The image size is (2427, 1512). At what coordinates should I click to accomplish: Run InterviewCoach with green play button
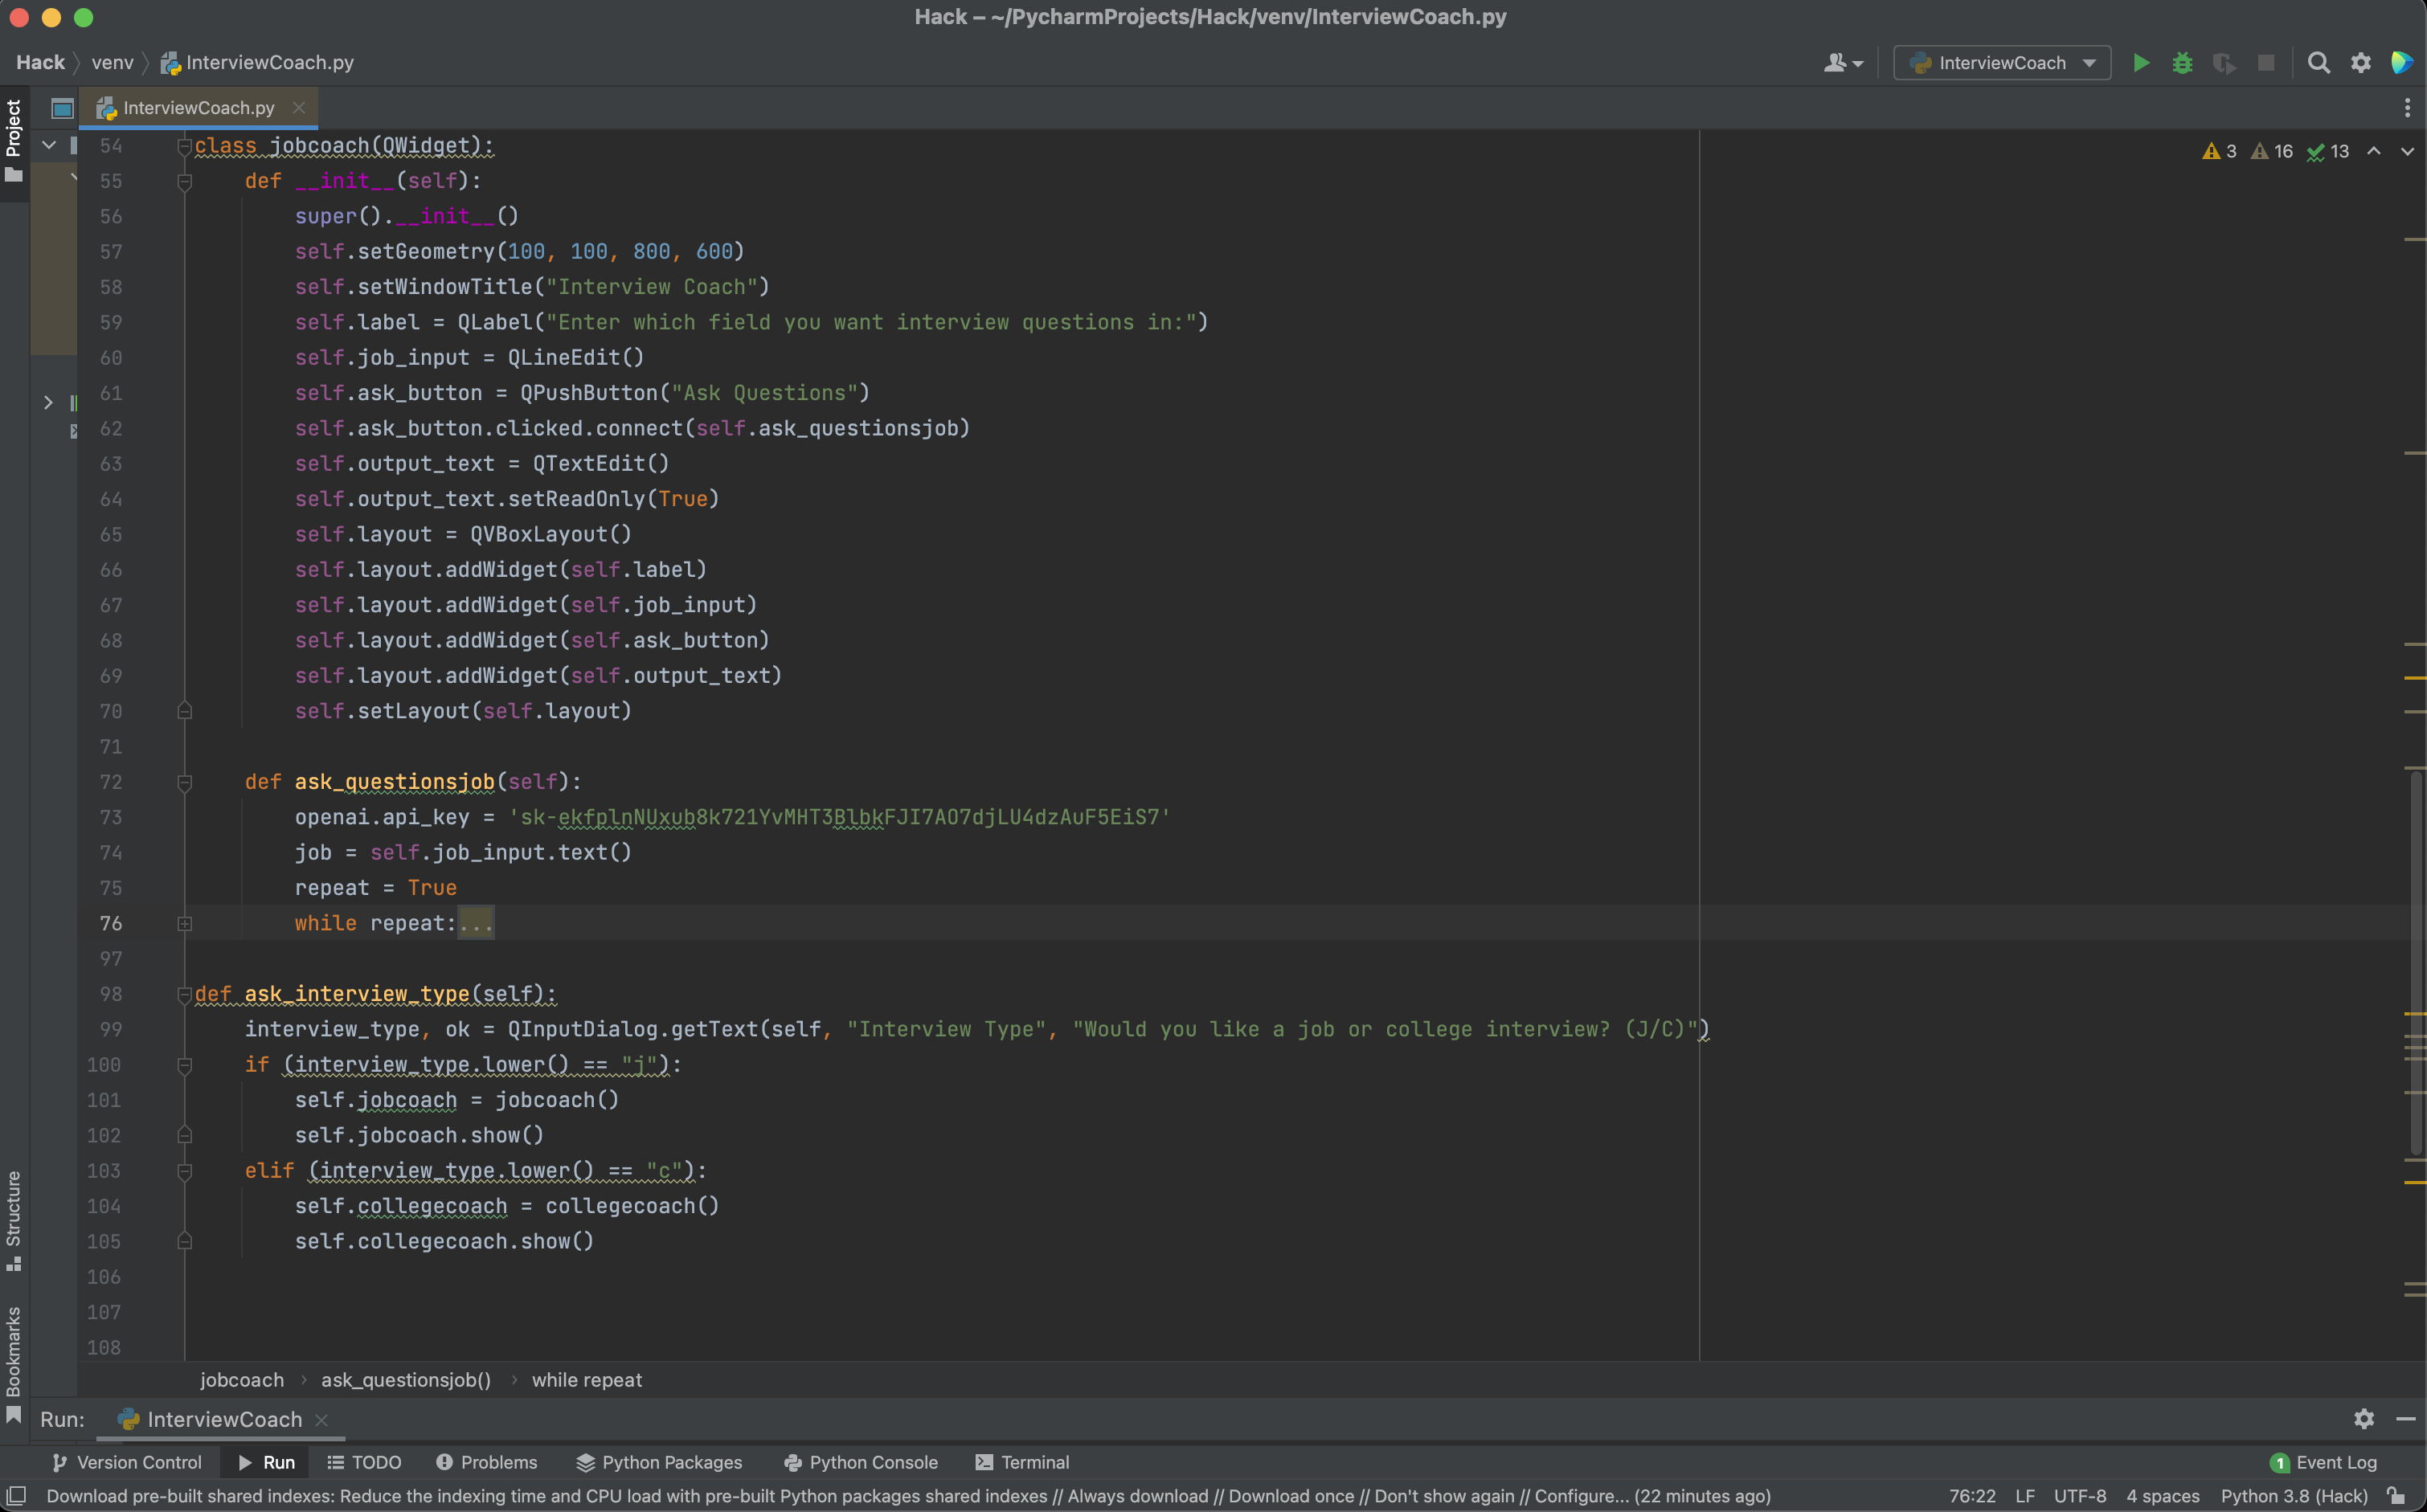(x=2140, y=63)
